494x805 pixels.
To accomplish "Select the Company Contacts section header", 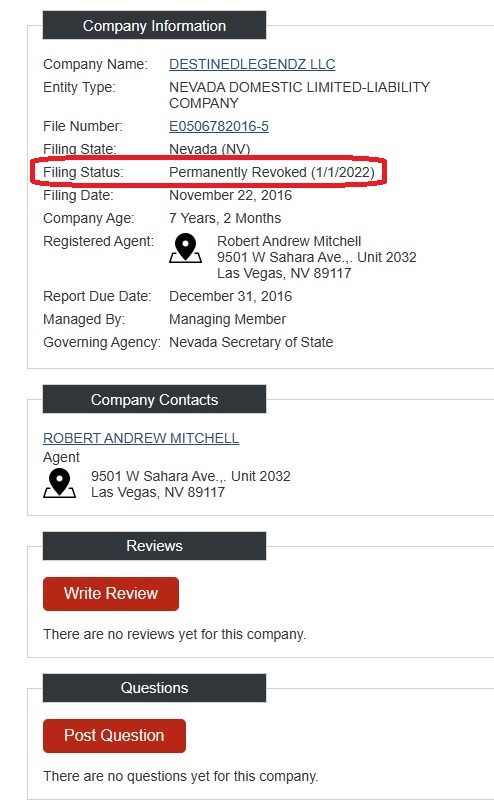I will pos(155,399).
